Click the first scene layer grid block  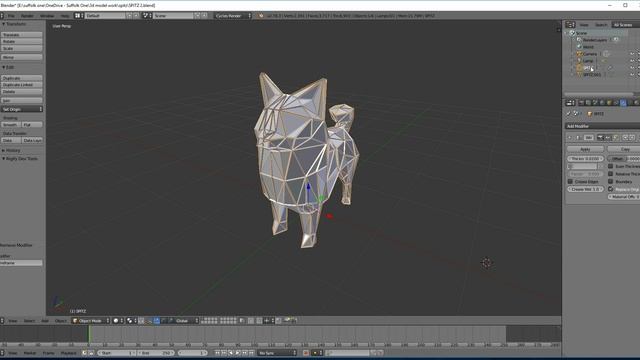(209, 321)
